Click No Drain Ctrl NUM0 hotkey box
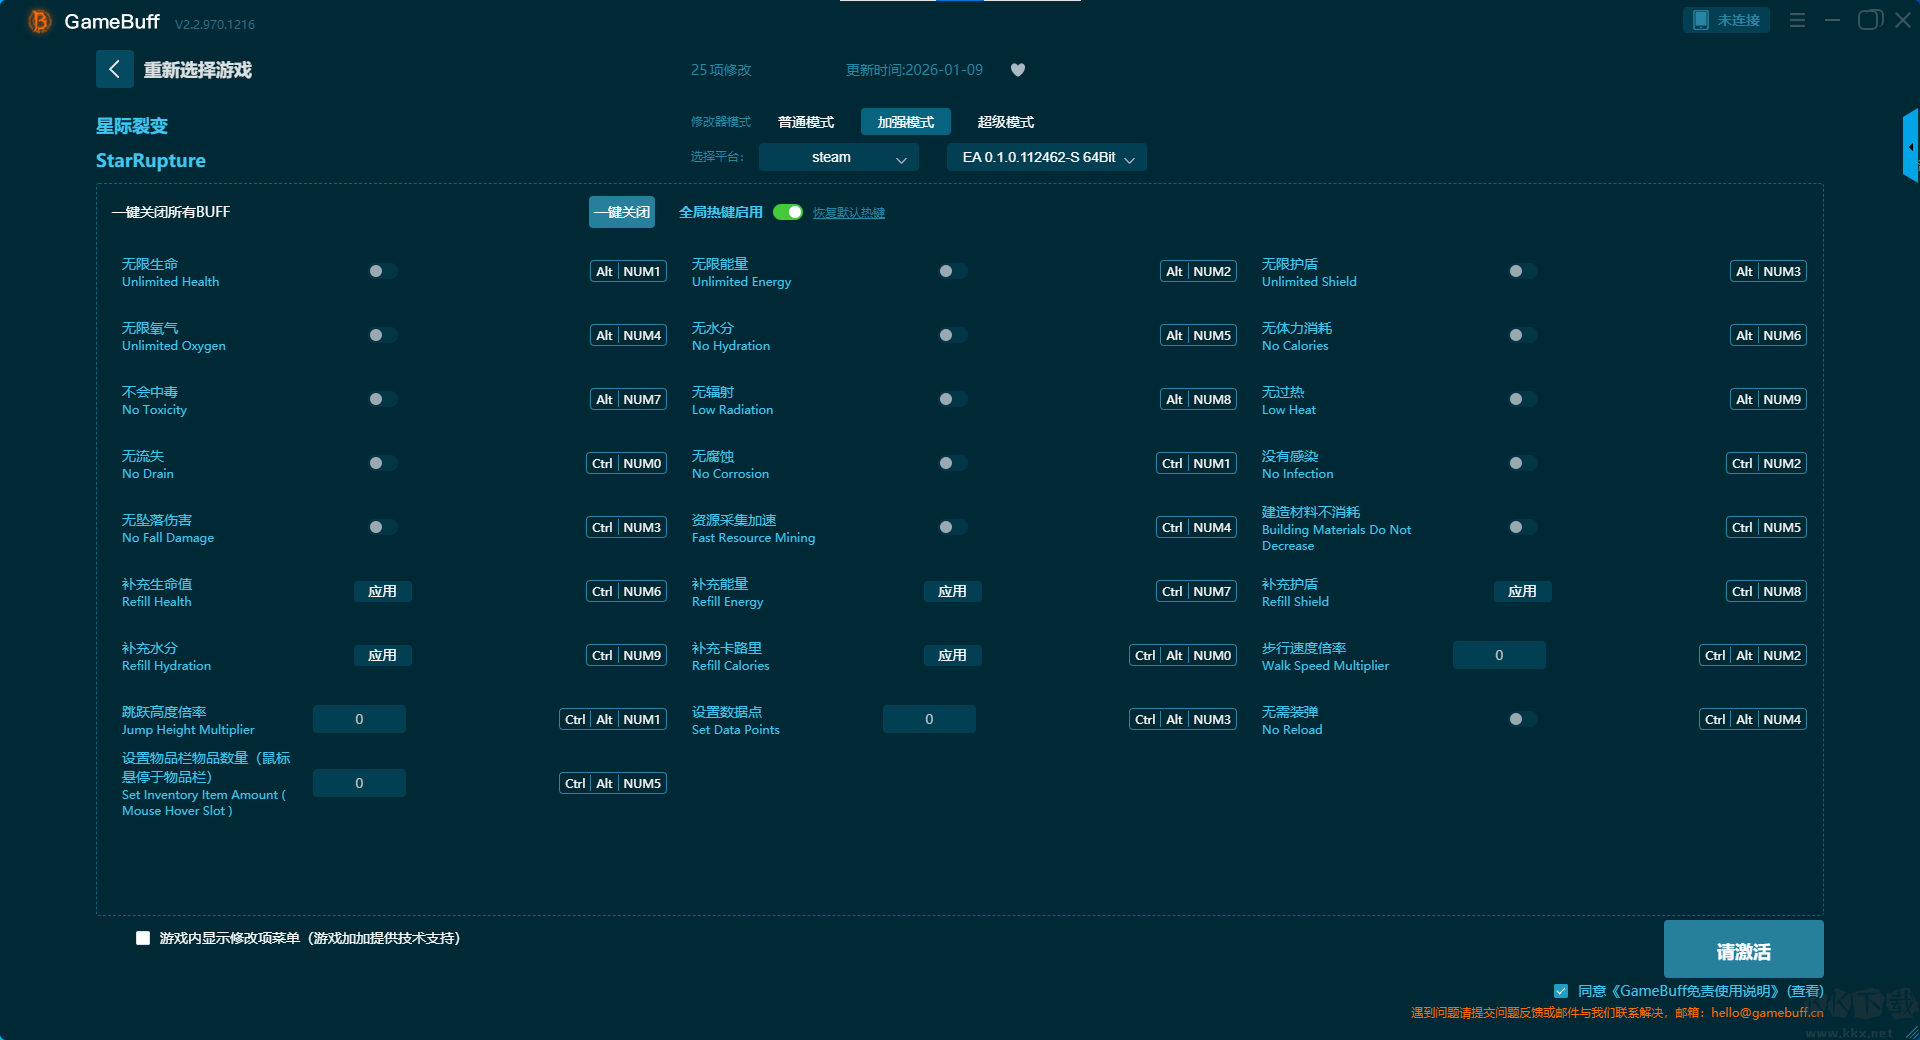This screenshot has height=1040, width=1920. (x=627, y=463)
